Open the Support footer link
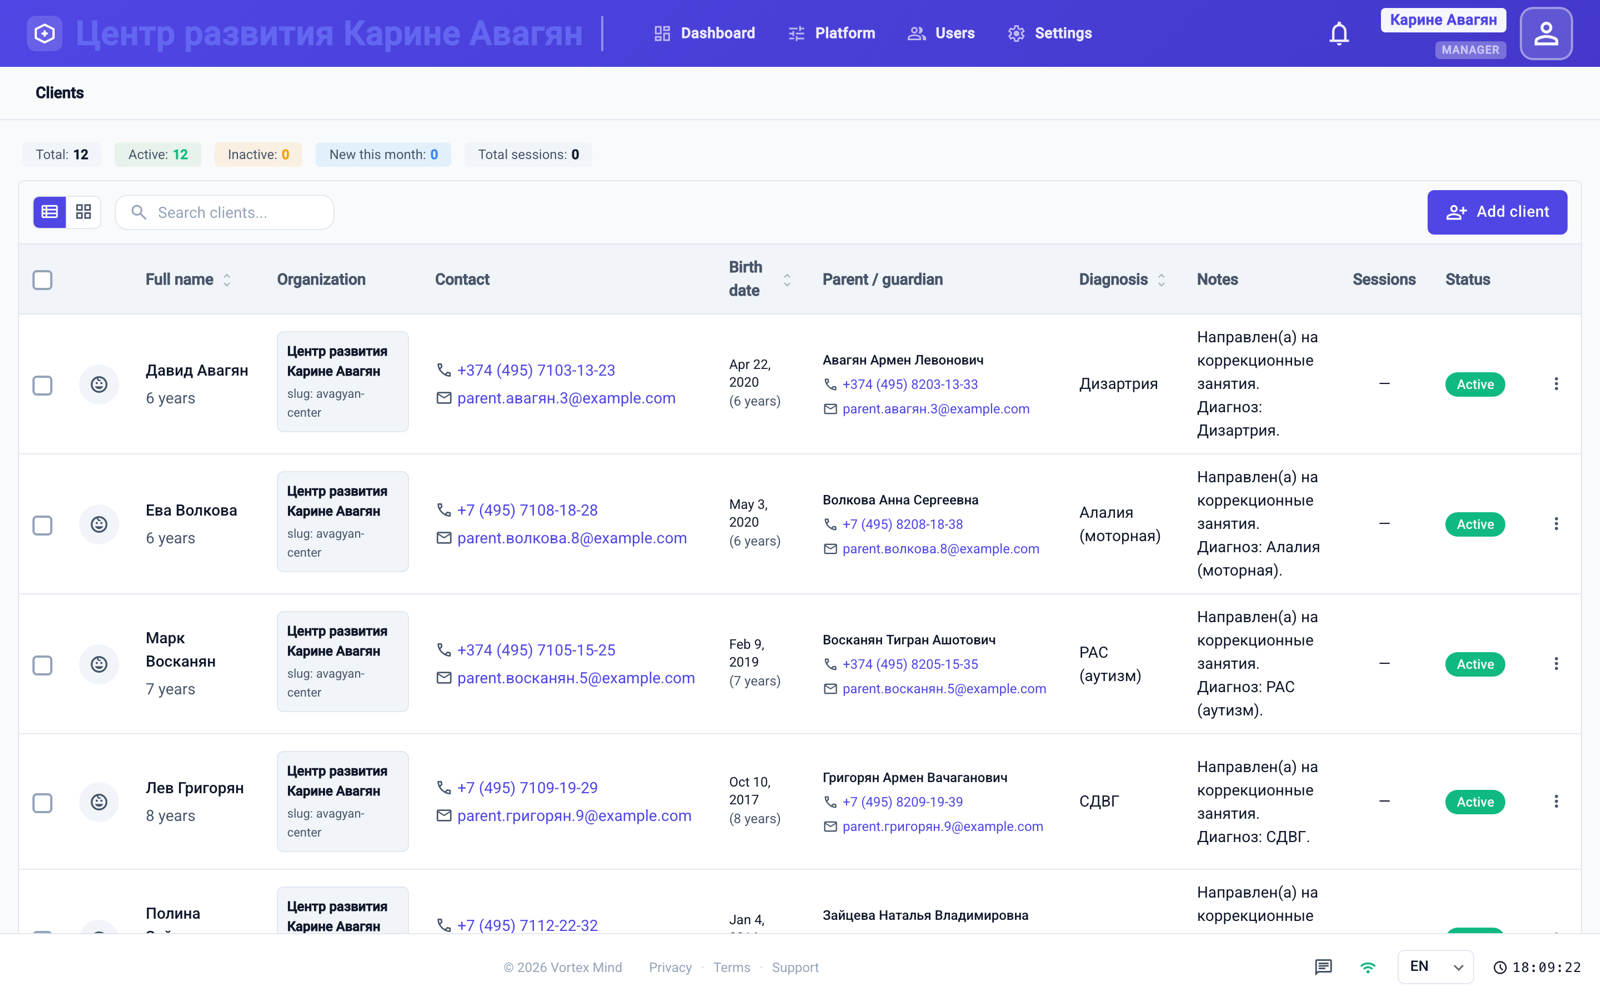The width and height of the screenshot is (1600, 1000). tap(795, 968)
